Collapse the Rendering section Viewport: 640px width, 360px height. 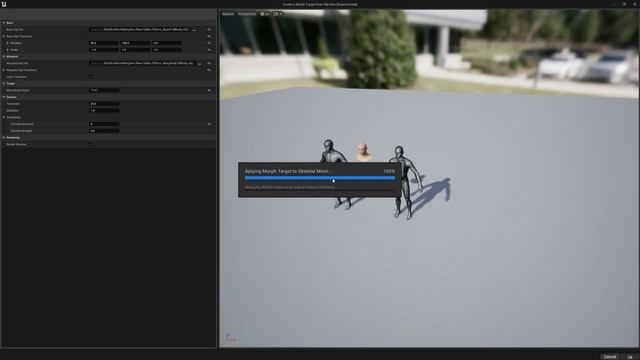tap(4, 138)
